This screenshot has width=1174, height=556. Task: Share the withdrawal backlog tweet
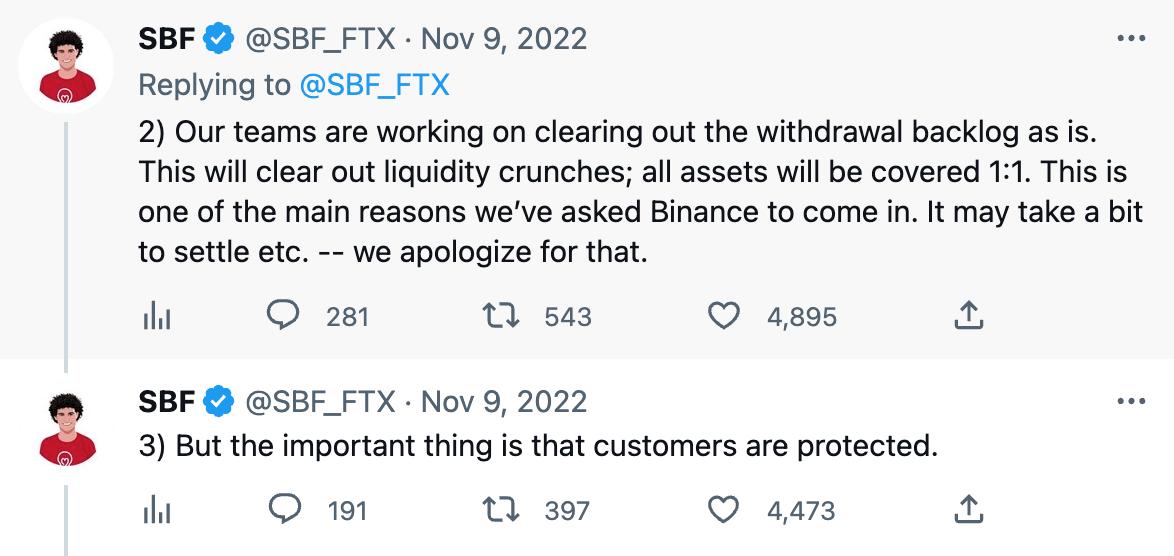click(969, 316)
